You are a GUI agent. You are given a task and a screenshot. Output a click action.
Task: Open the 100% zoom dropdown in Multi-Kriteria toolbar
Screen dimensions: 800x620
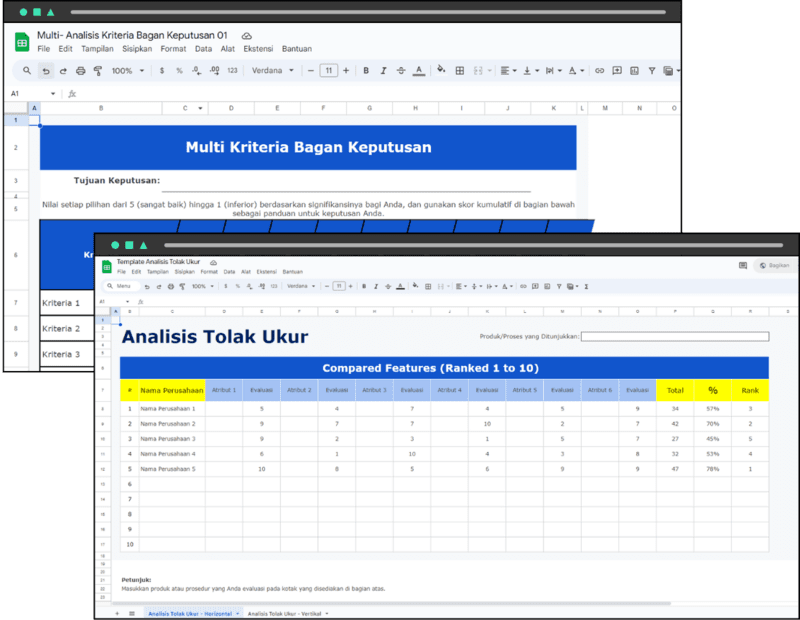pyautogui.click(x=127, y=71)
